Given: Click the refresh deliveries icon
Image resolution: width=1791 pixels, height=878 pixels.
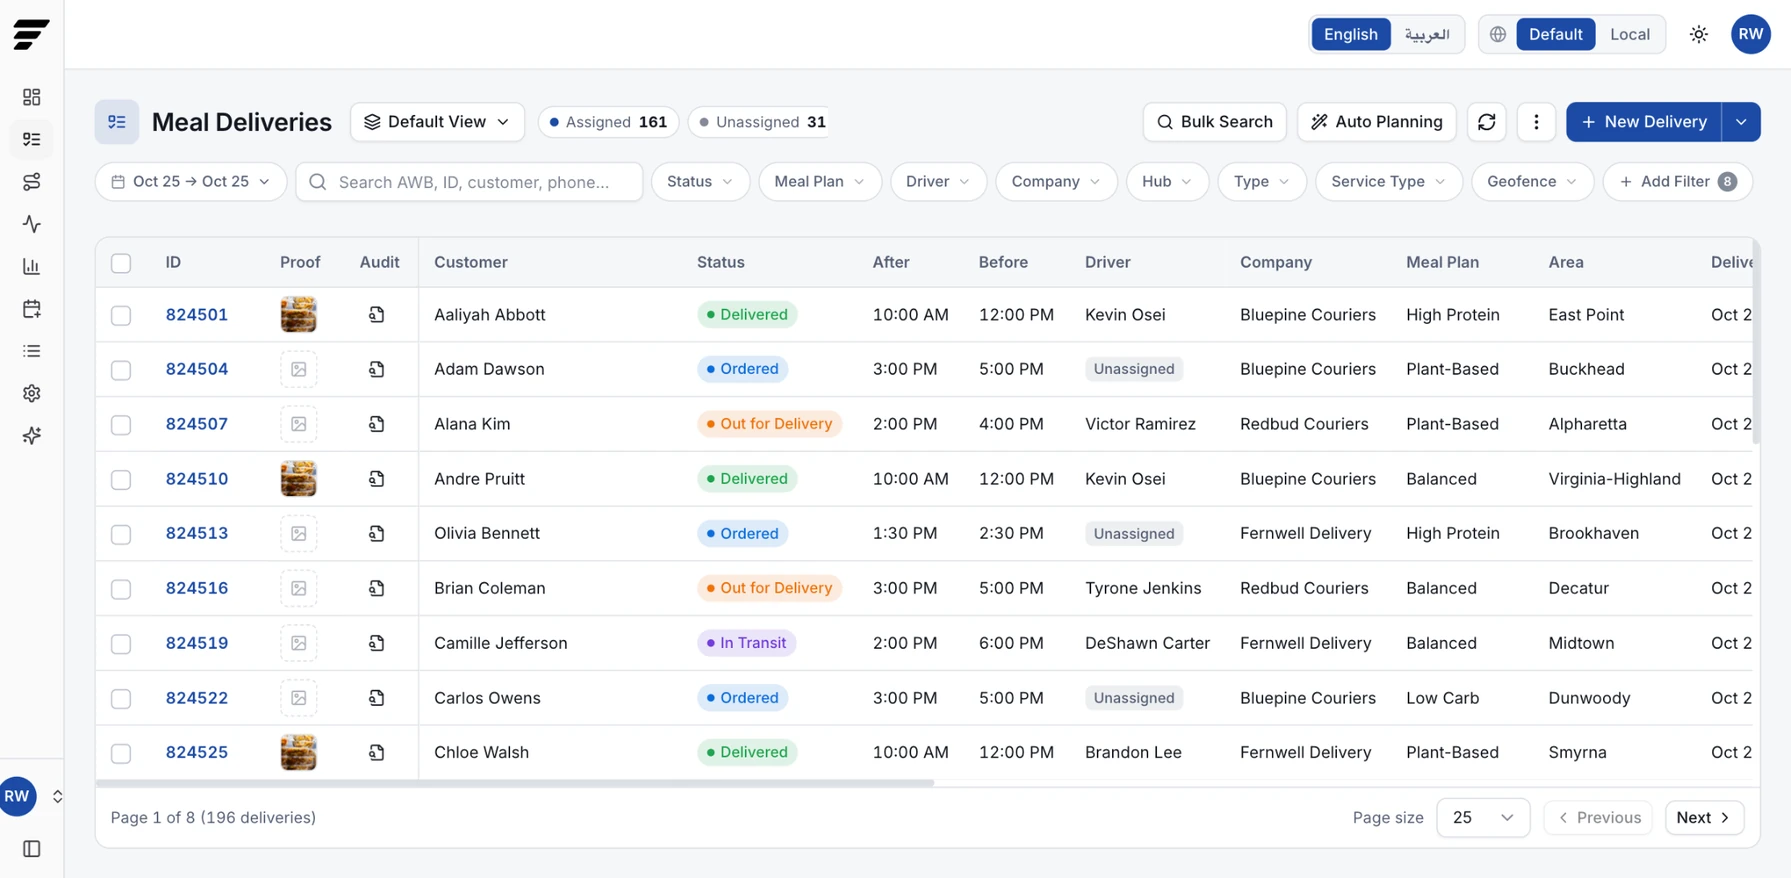Looking at the screenshot, I should 1487,122.
